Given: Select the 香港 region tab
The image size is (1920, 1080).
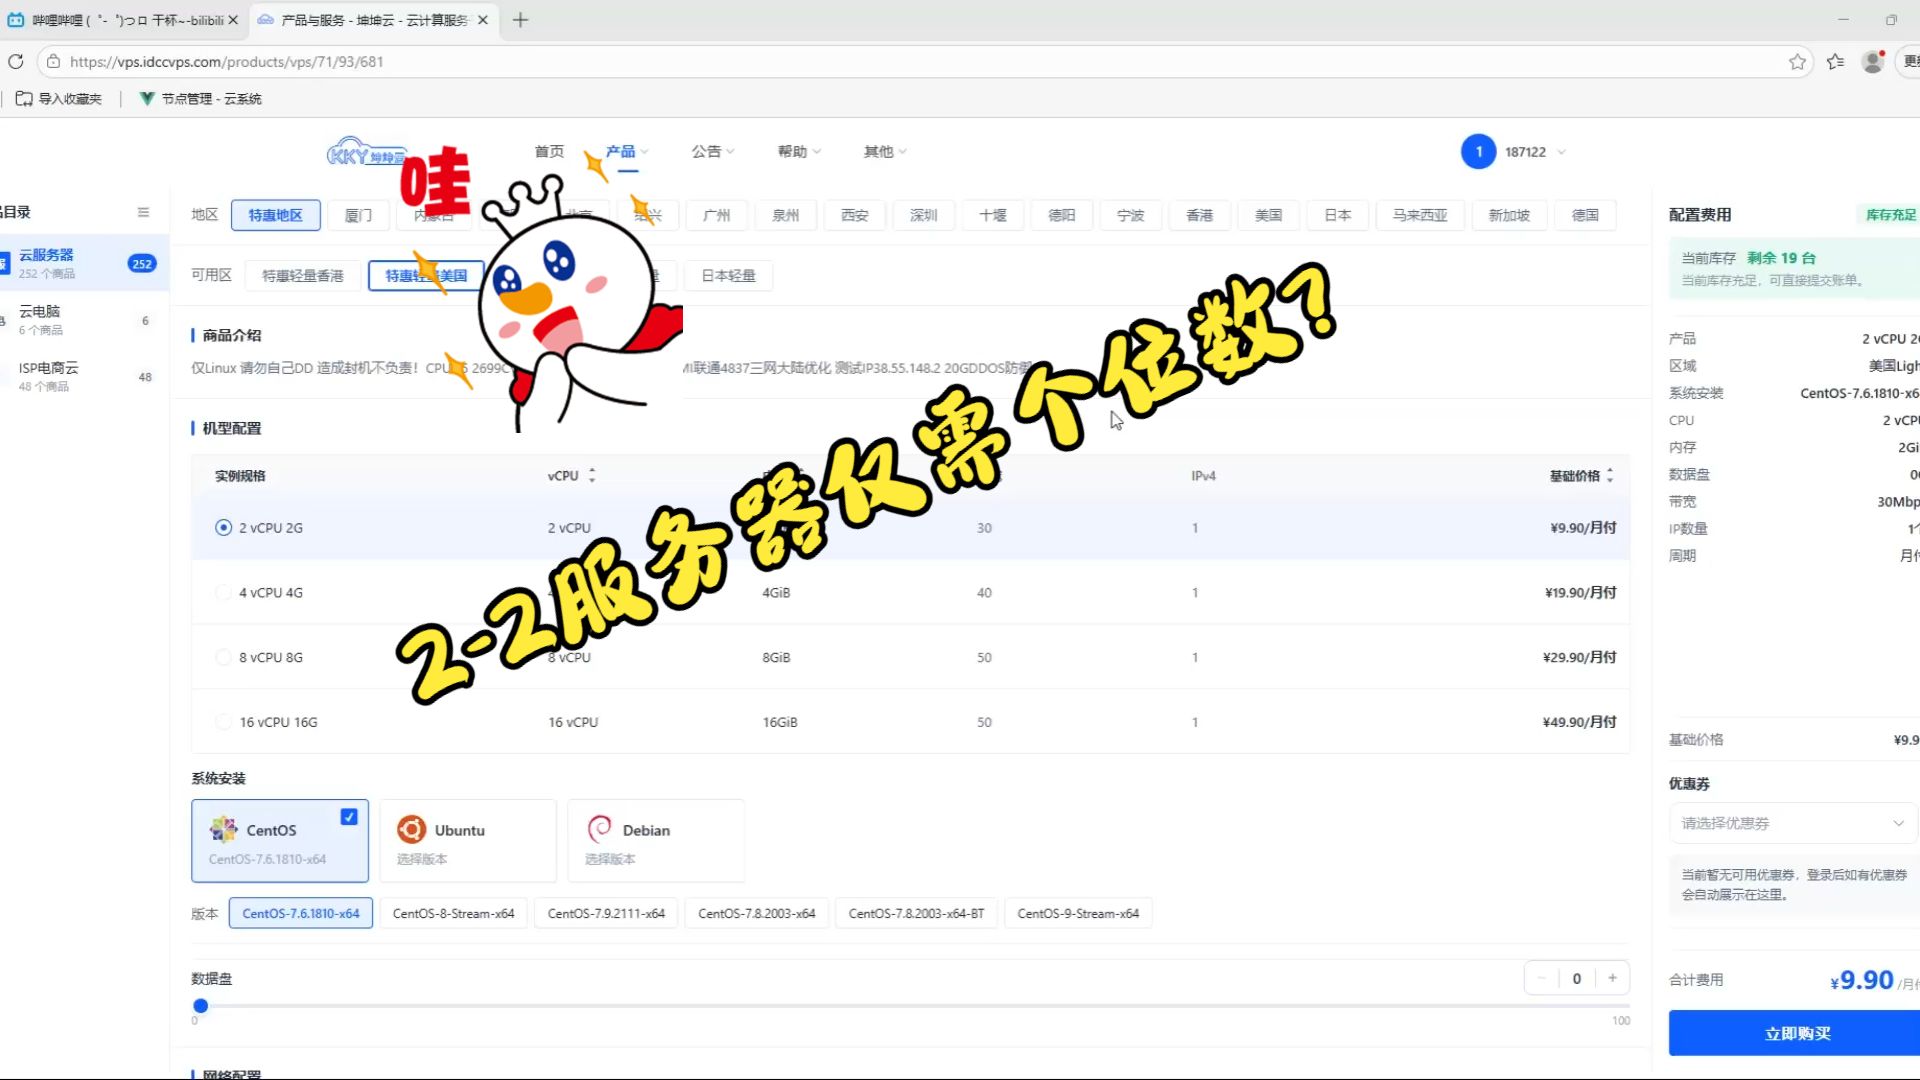Looking at the screenshot, I should tap(1200, 215).
